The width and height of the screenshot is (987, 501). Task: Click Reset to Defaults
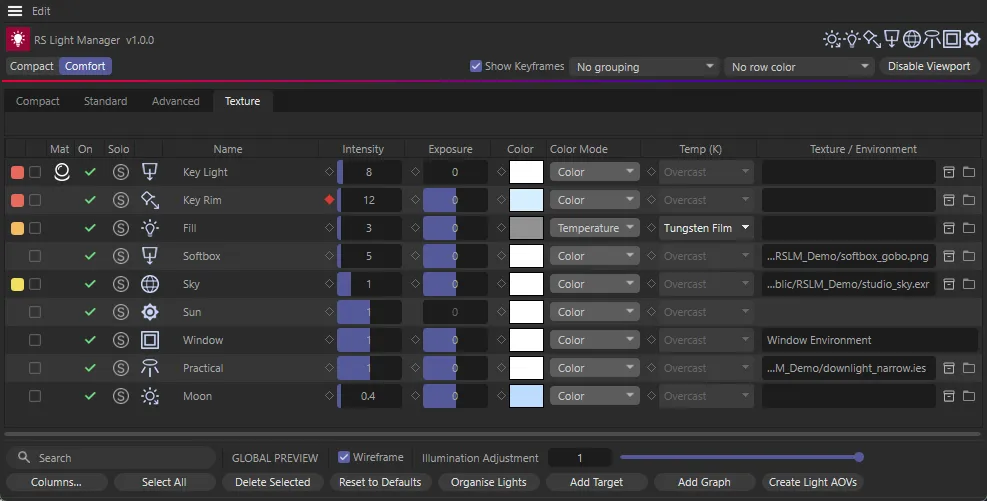point(380,482)
